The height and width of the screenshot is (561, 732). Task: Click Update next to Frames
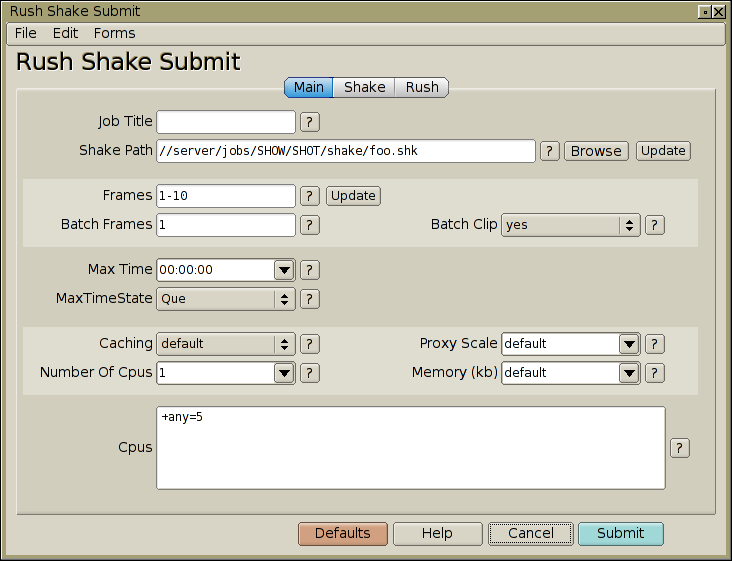pos(353,196)
